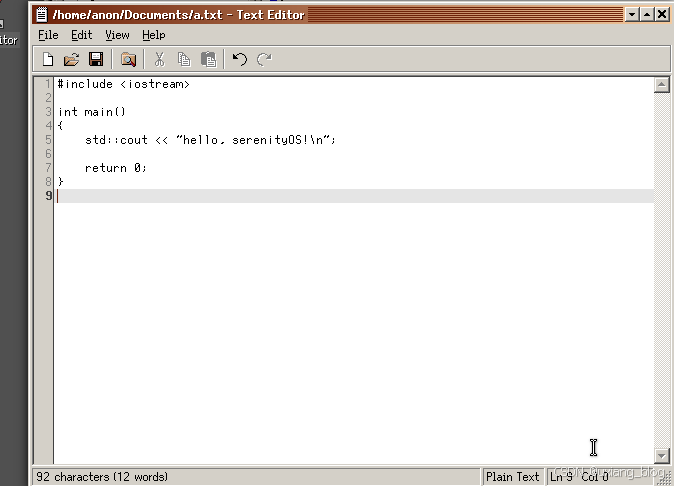This screenshot has height=486, width=674.
Task: Click the scrollbar up arrow
Action: [662, 85]
